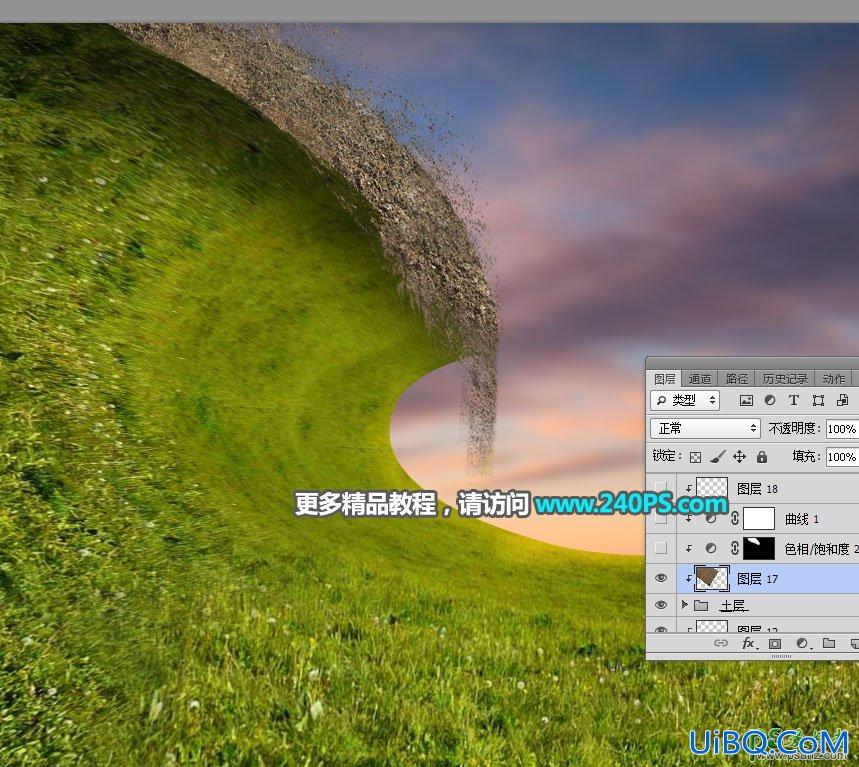The width and height of the screenshot is (859, 767).
Task: Switch to the 路径 tab
Action: (737, 379)
